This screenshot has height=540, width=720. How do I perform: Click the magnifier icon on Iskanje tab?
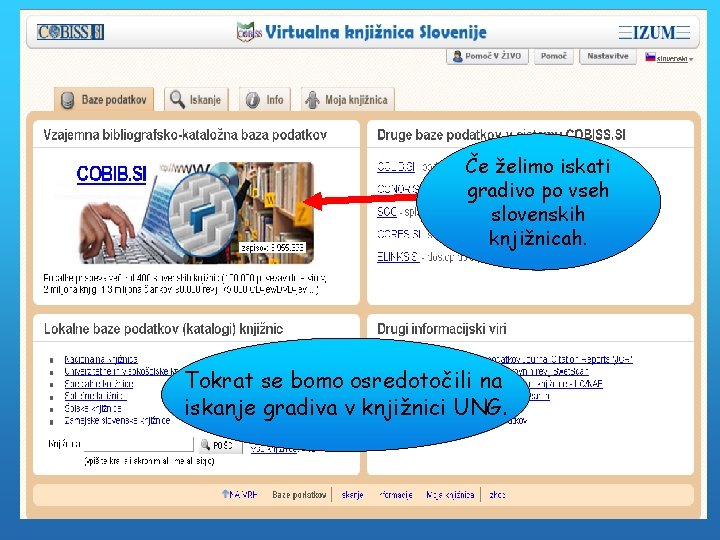[177, 99]
